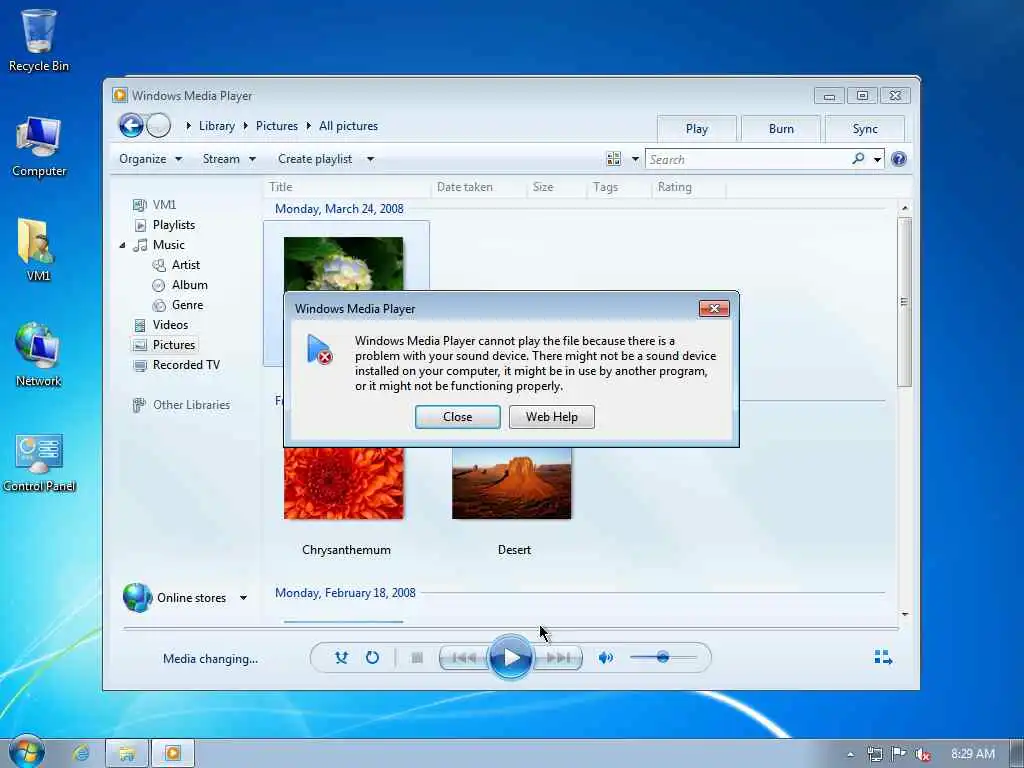Click the forward navigation button
1024x768 pixels.
(x=158, y=125)
